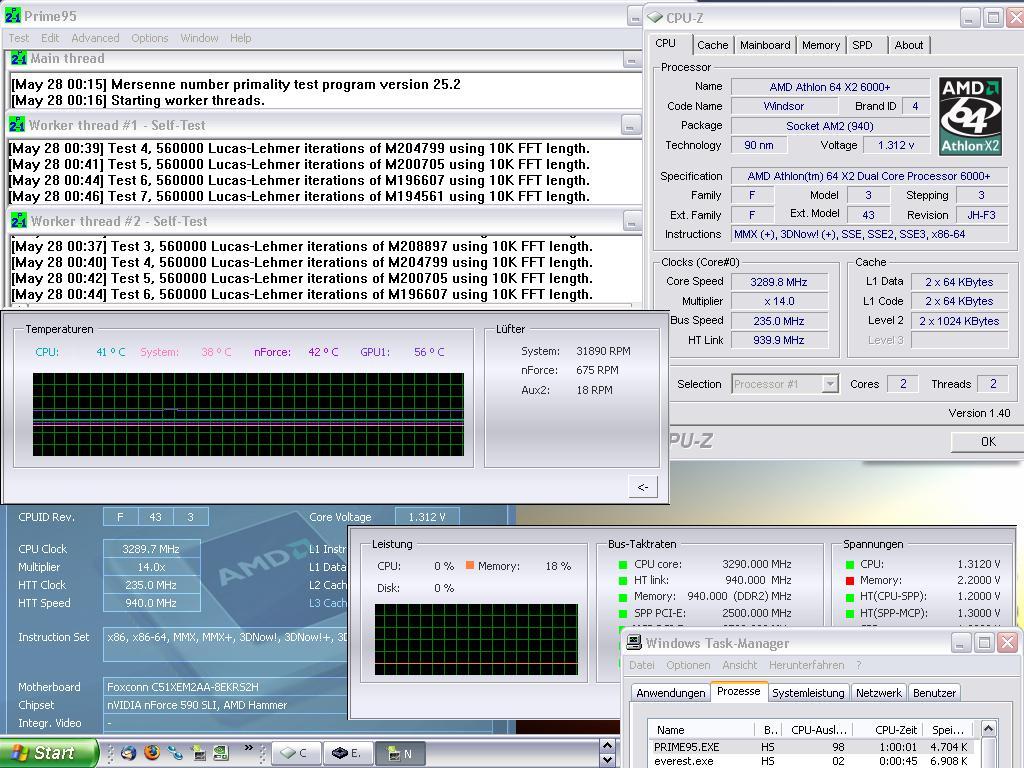Click the orange Memory legend square under Leistung

(x=470, y=565)
